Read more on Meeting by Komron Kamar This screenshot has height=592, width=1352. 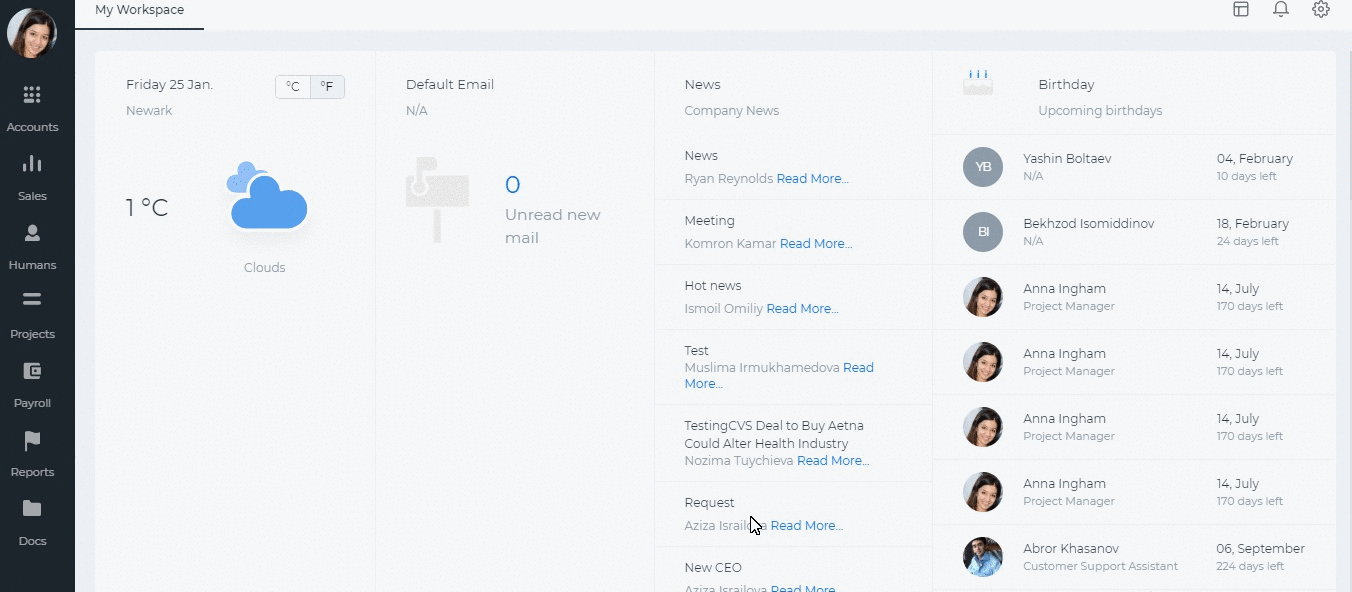(x=816, y=244)
